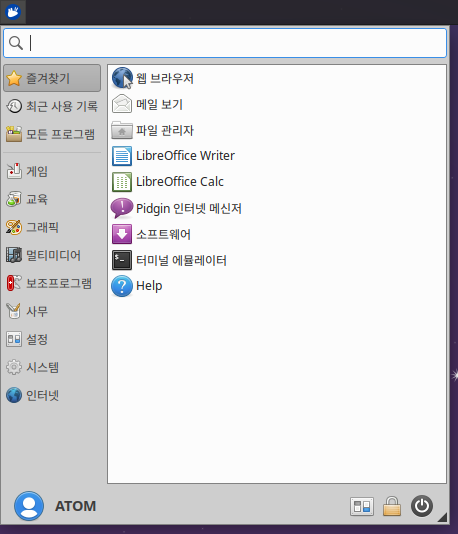Screen dimensions: 458x534
Task: Open the 사무 office category
Action: (52, 311)
